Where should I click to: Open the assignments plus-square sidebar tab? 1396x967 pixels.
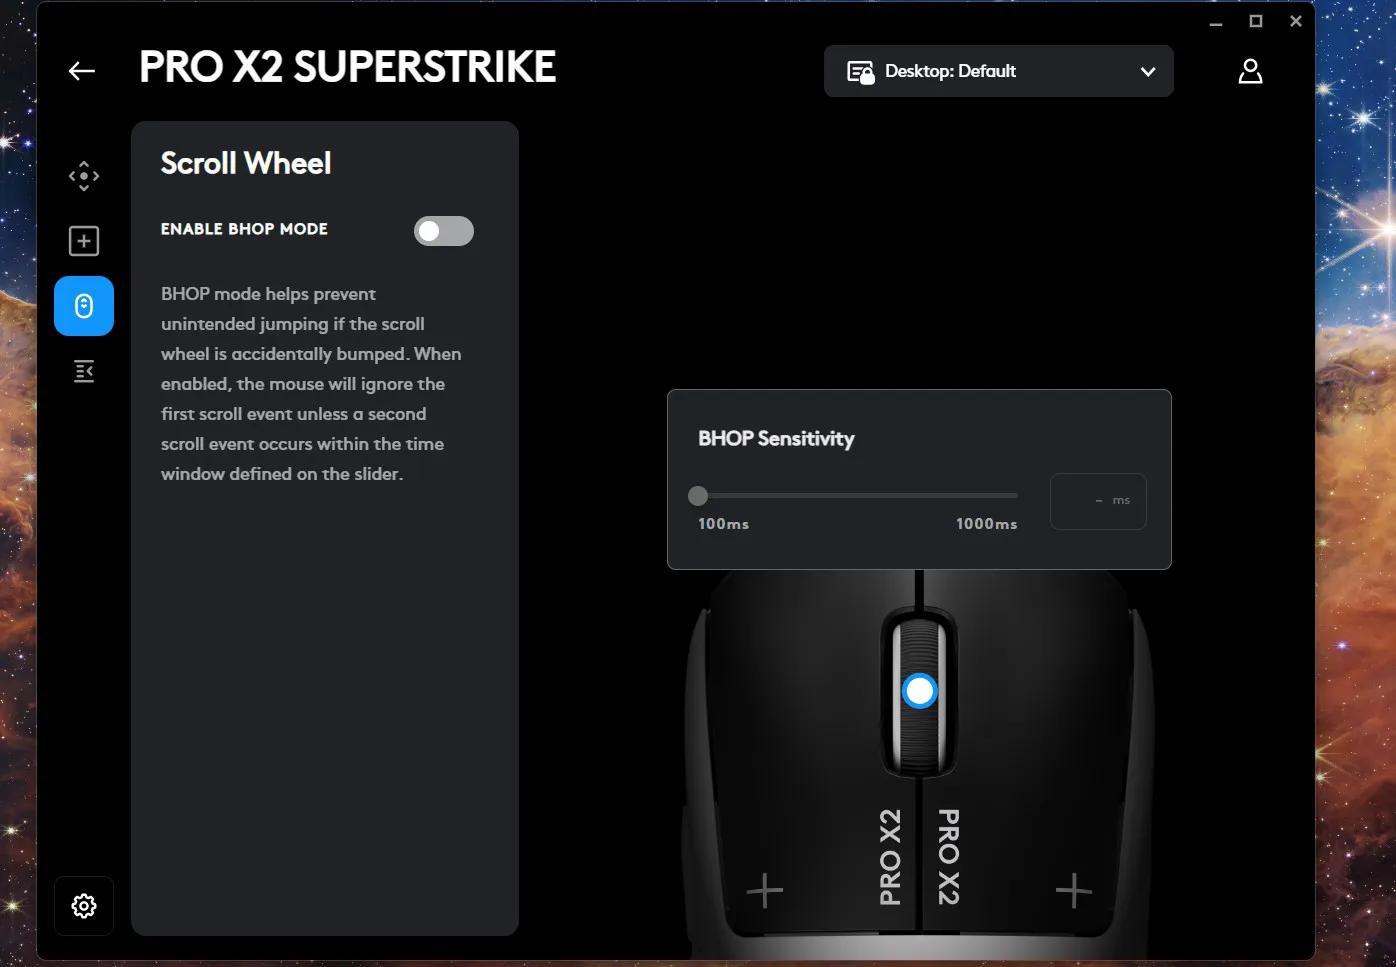click(84, 241)
